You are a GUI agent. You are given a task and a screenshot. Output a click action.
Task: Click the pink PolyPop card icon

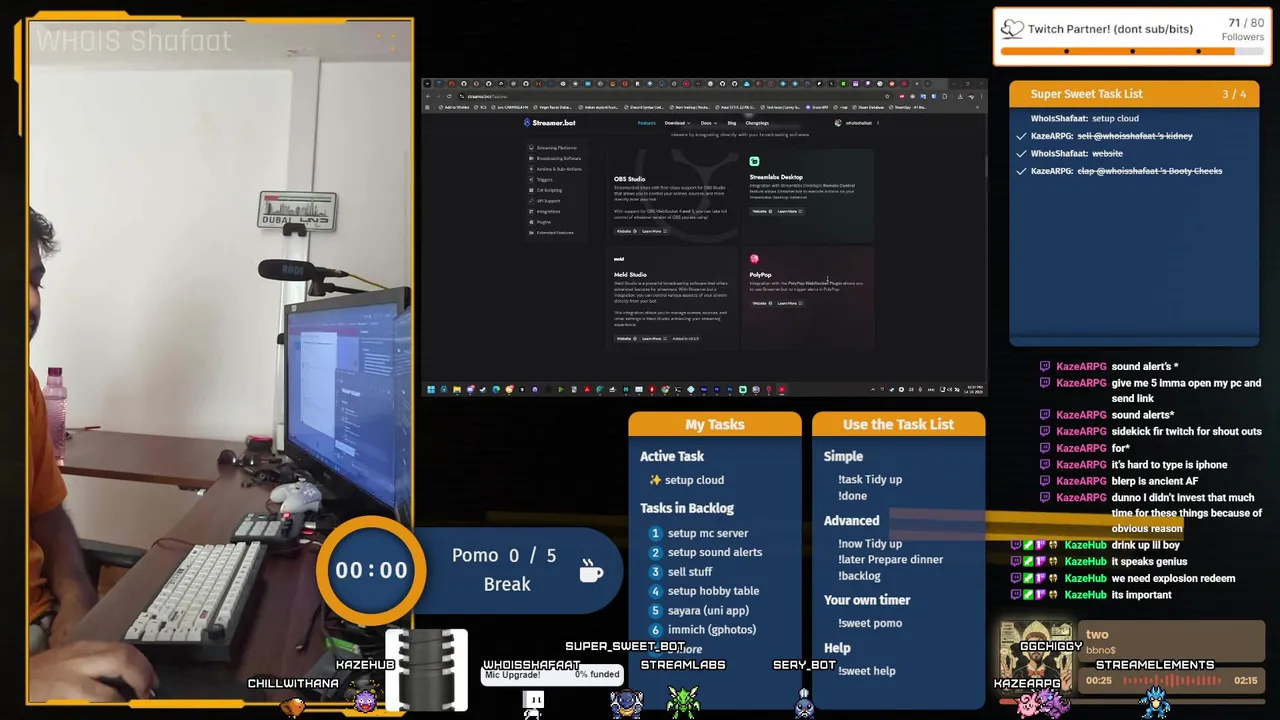coord(754,259)
